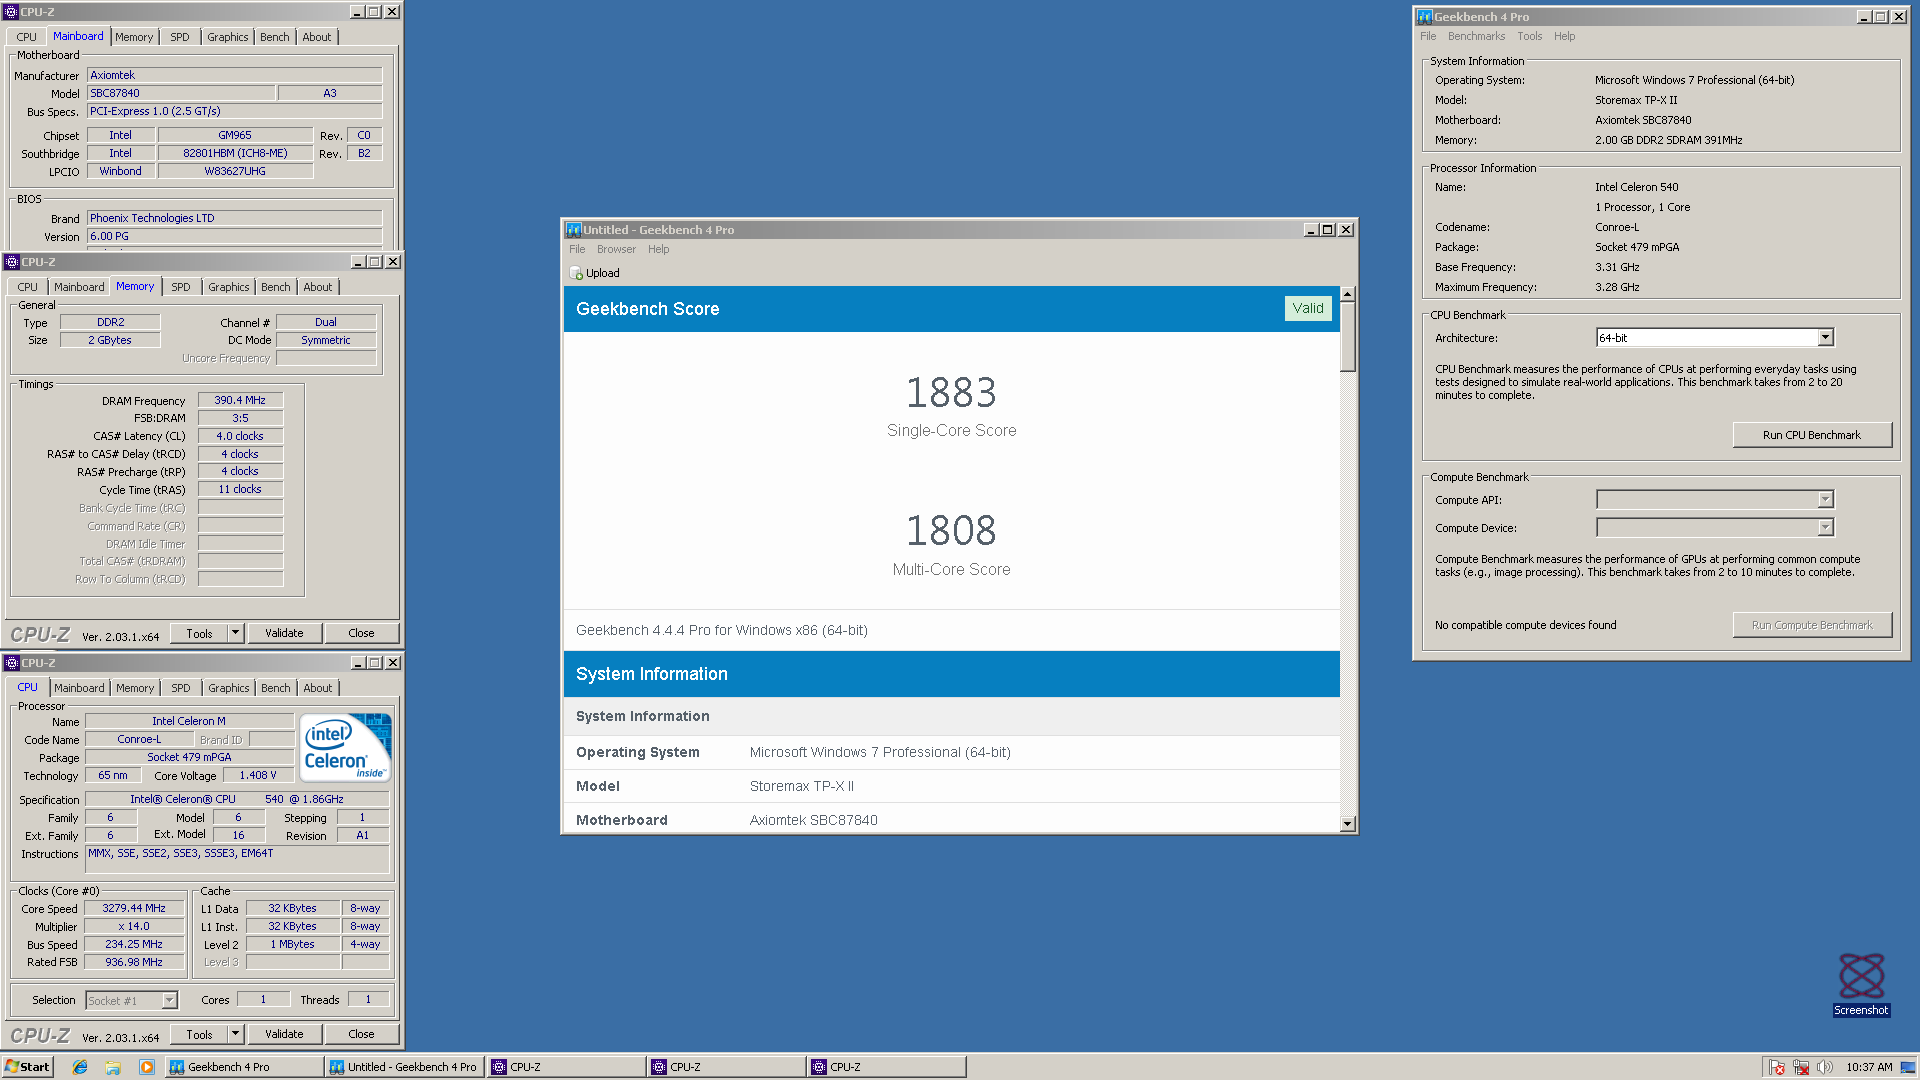Open the Compute API dropdown
Screen dimensions: 1920x1080
click(1825, 499)
